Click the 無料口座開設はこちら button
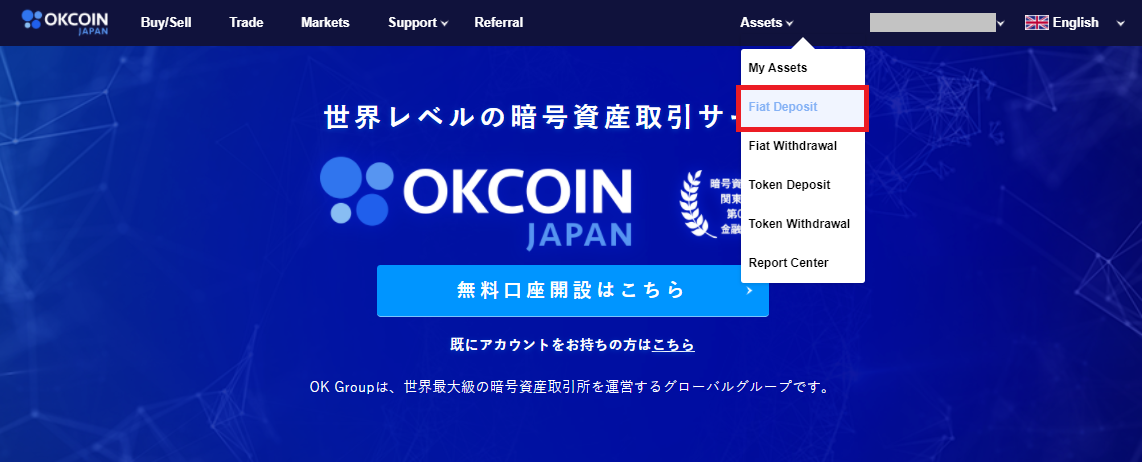The height and width of the screenshot is (462, 1142). point(572,291)
